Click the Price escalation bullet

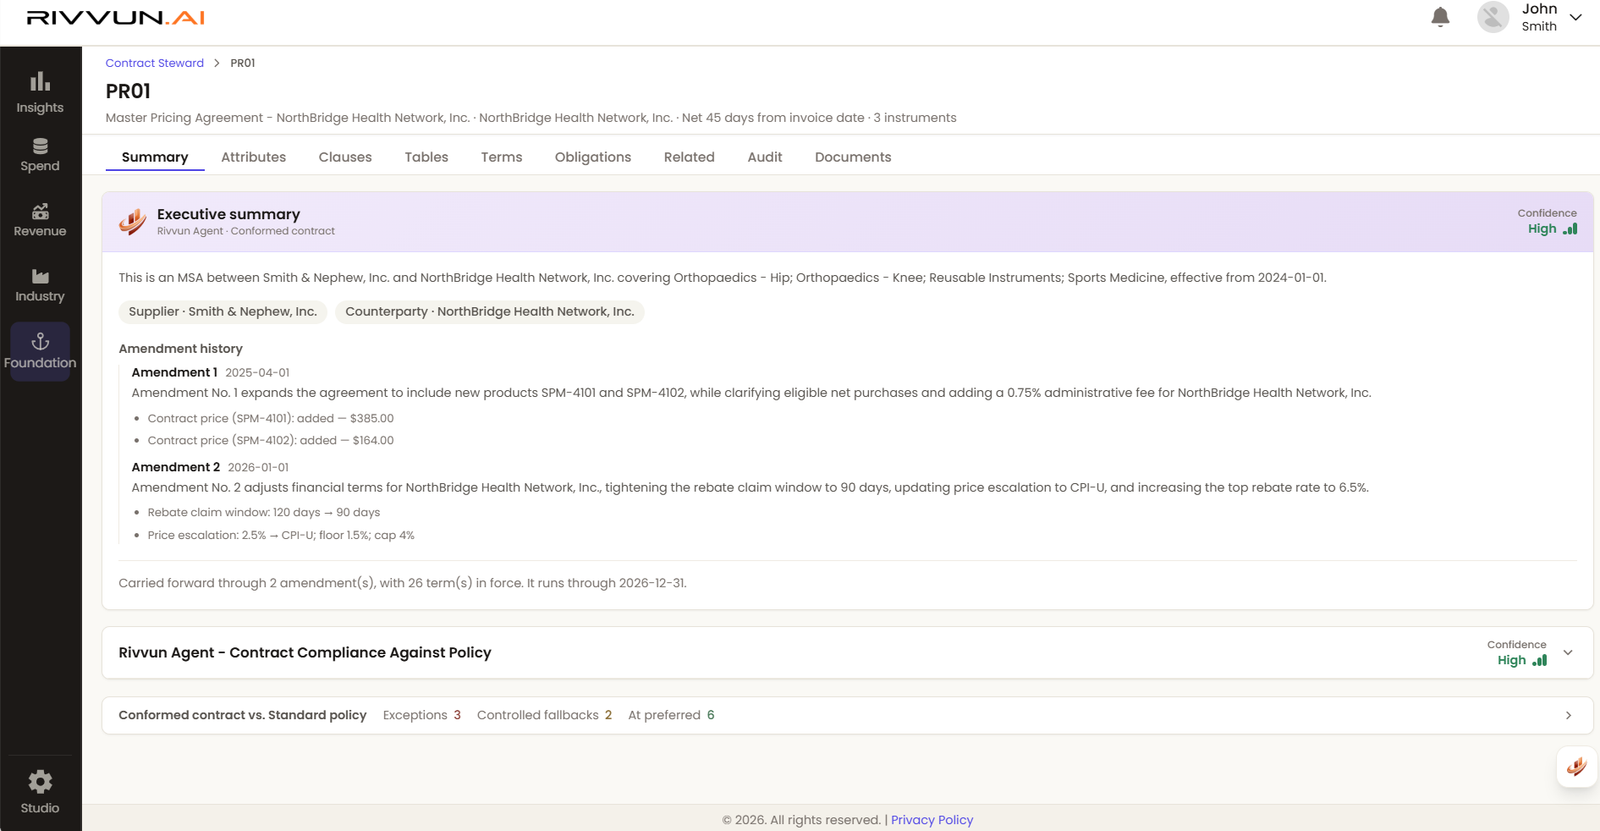click(281, 535)
